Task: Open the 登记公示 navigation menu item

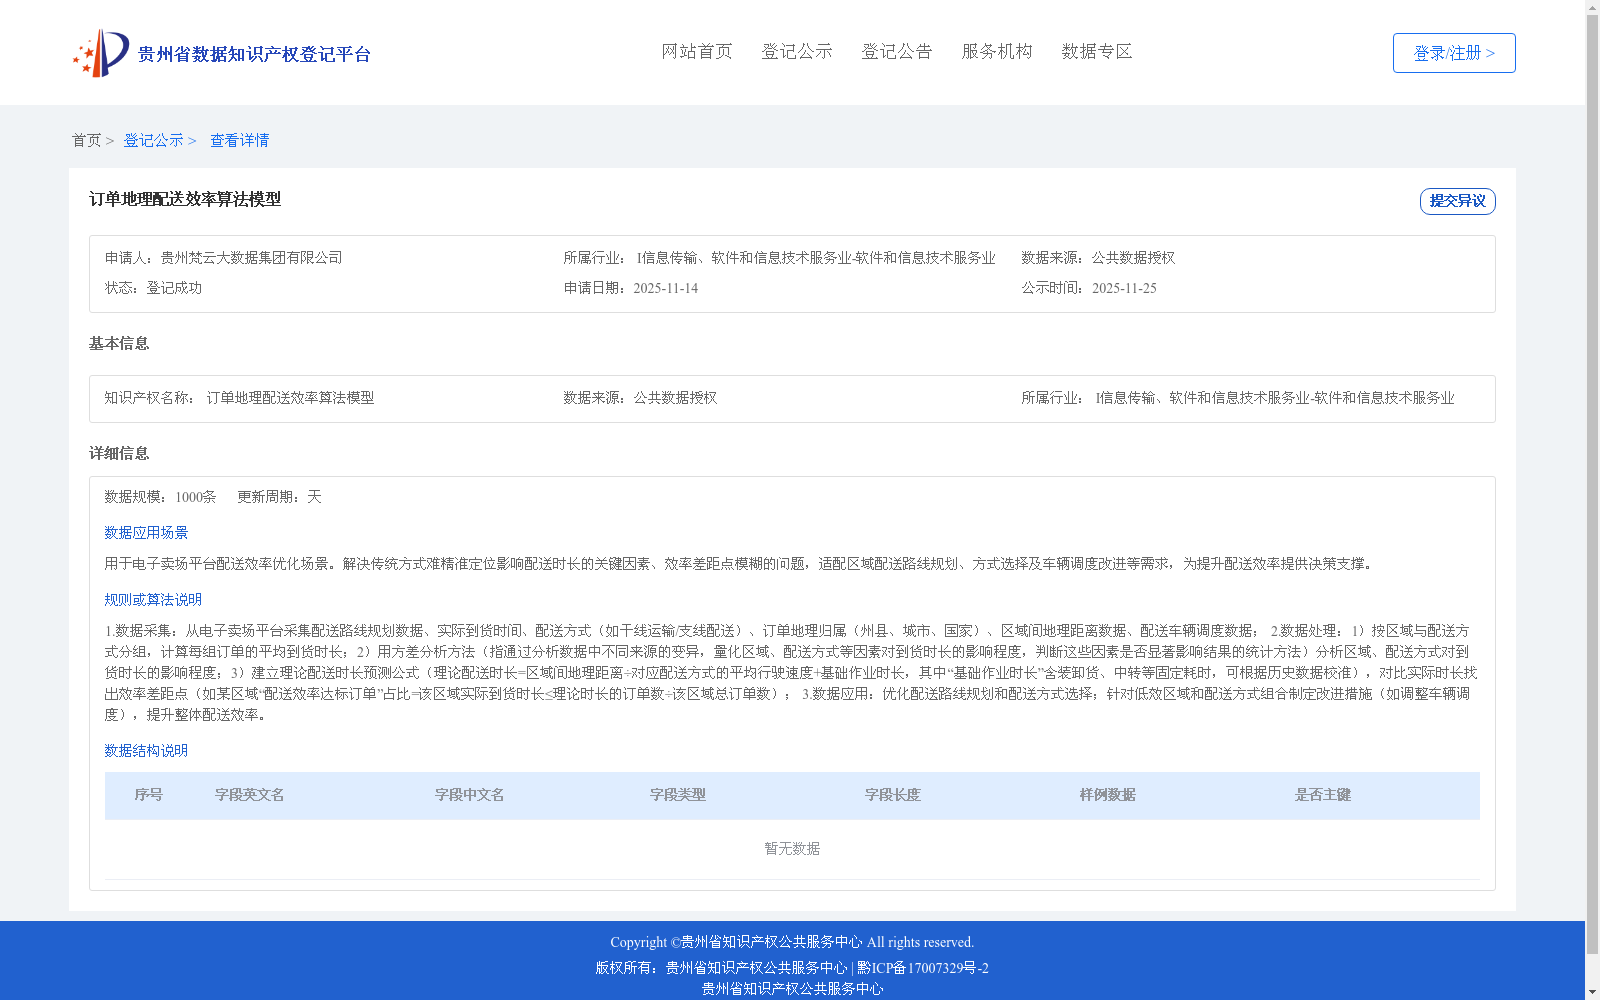Action: click(797, 51)
